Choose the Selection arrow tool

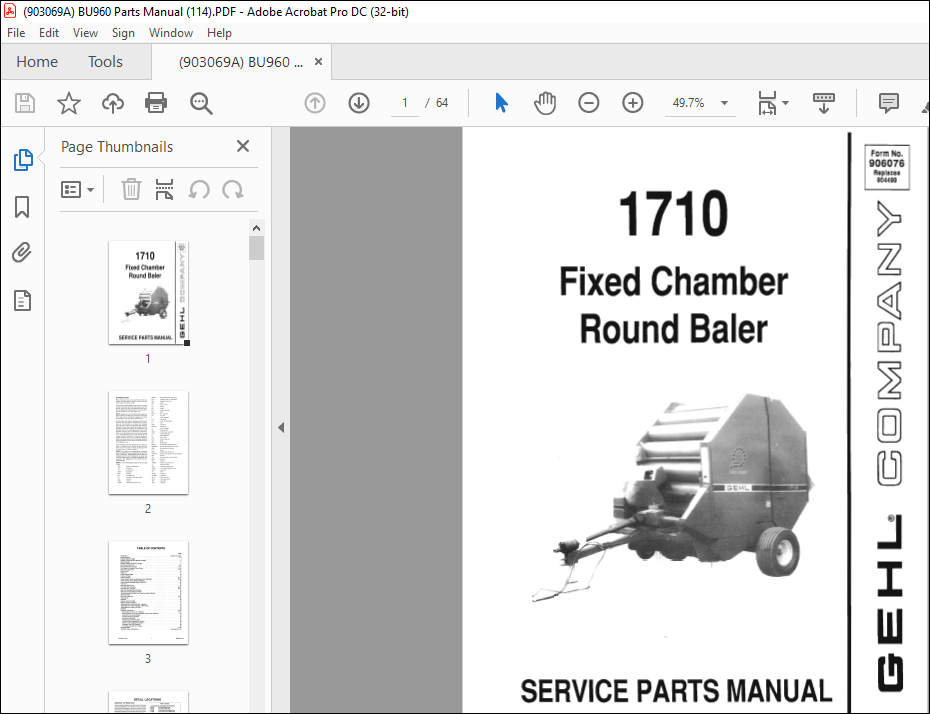(x=501, y=103)
